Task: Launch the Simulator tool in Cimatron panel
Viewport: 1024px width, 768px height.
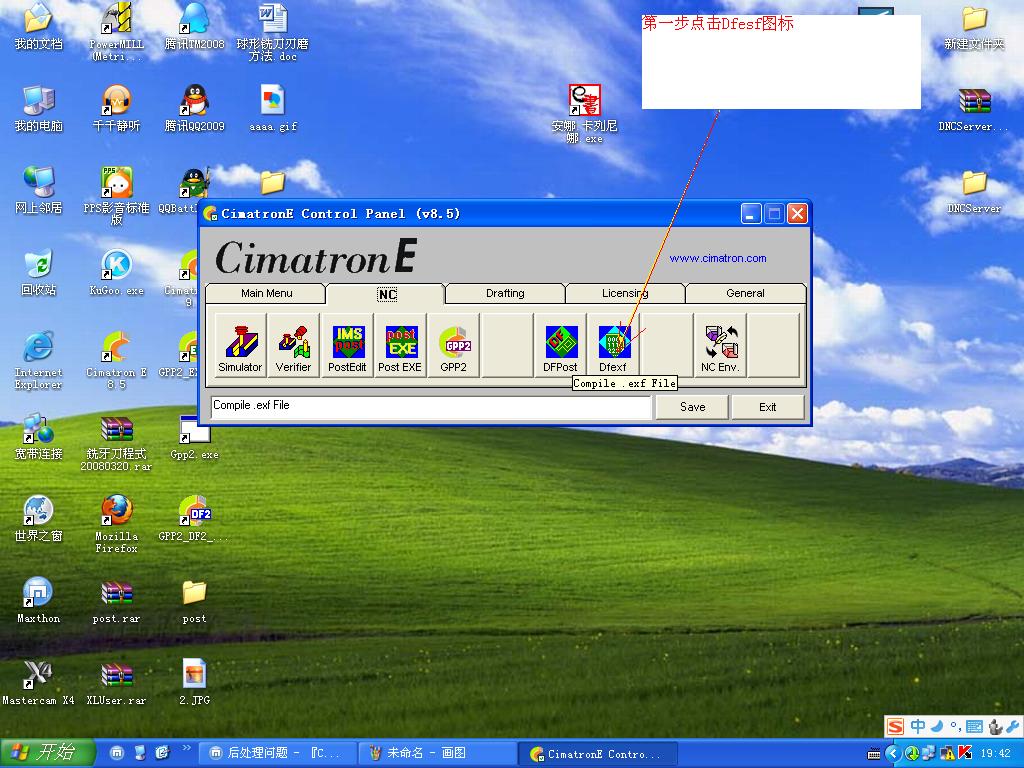Action: (240, 345)
